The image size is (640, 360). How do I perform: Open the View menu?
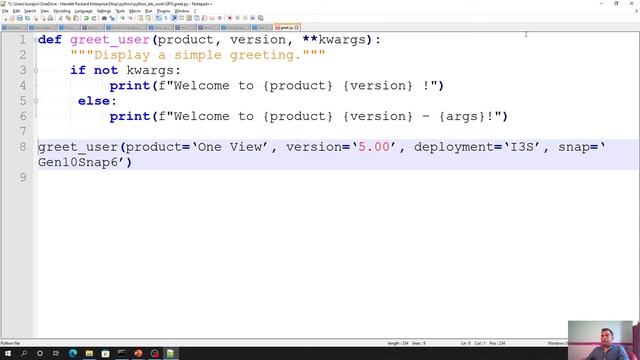pos(45,11)
